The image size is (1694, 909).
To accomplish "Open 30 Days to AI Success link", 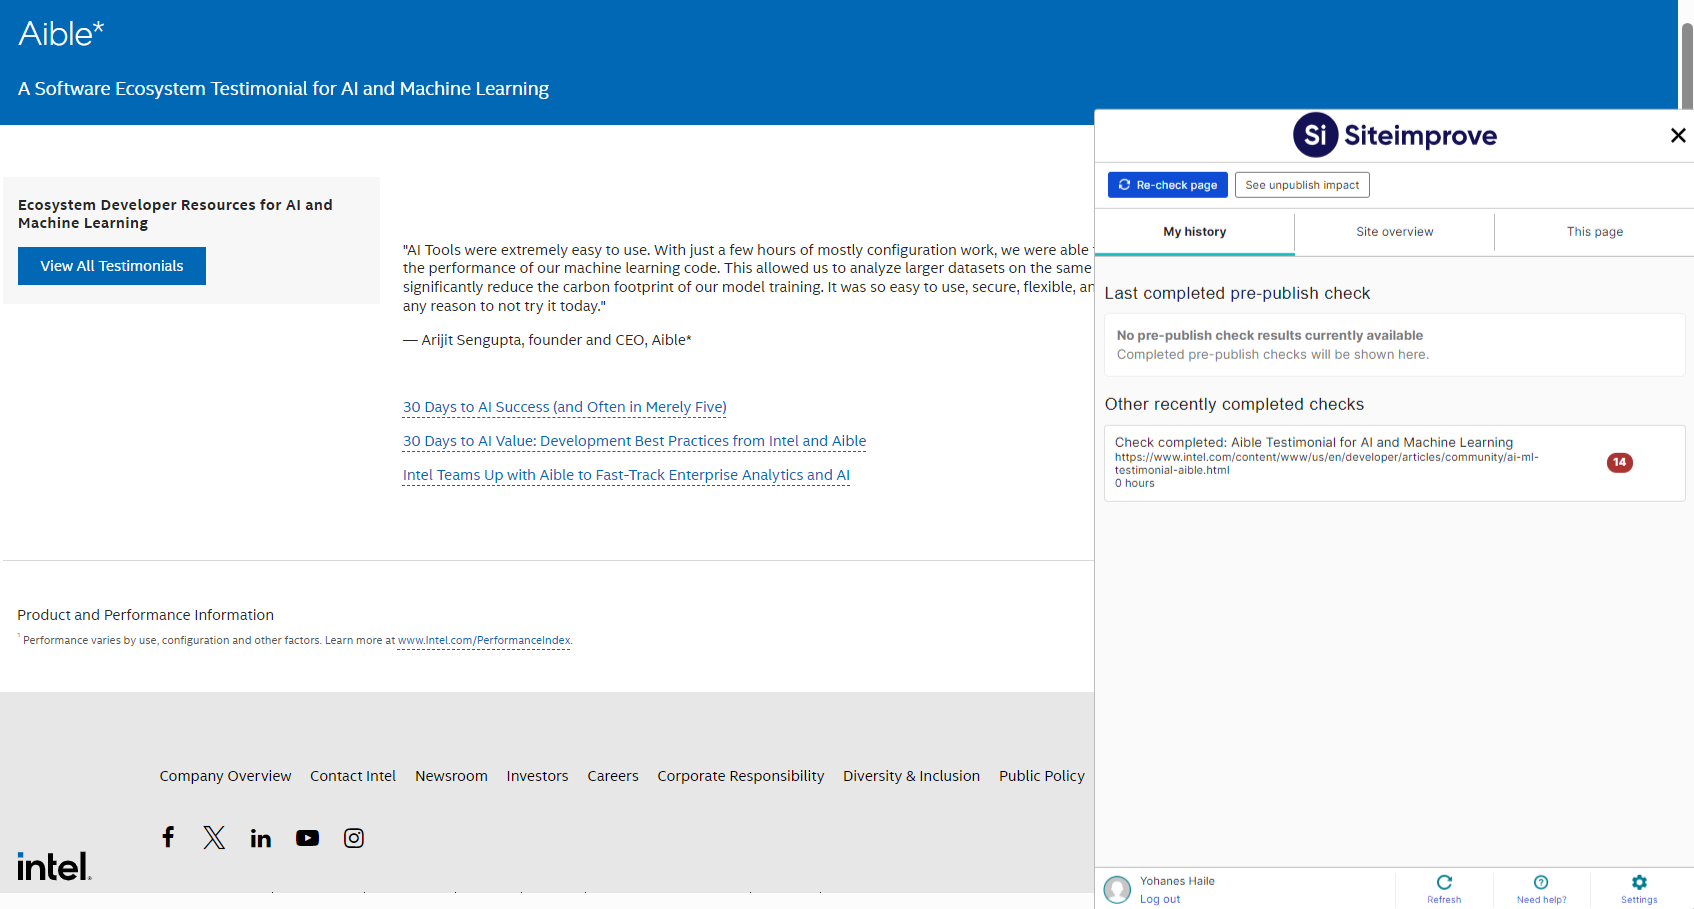I will [x=565, y=407].
